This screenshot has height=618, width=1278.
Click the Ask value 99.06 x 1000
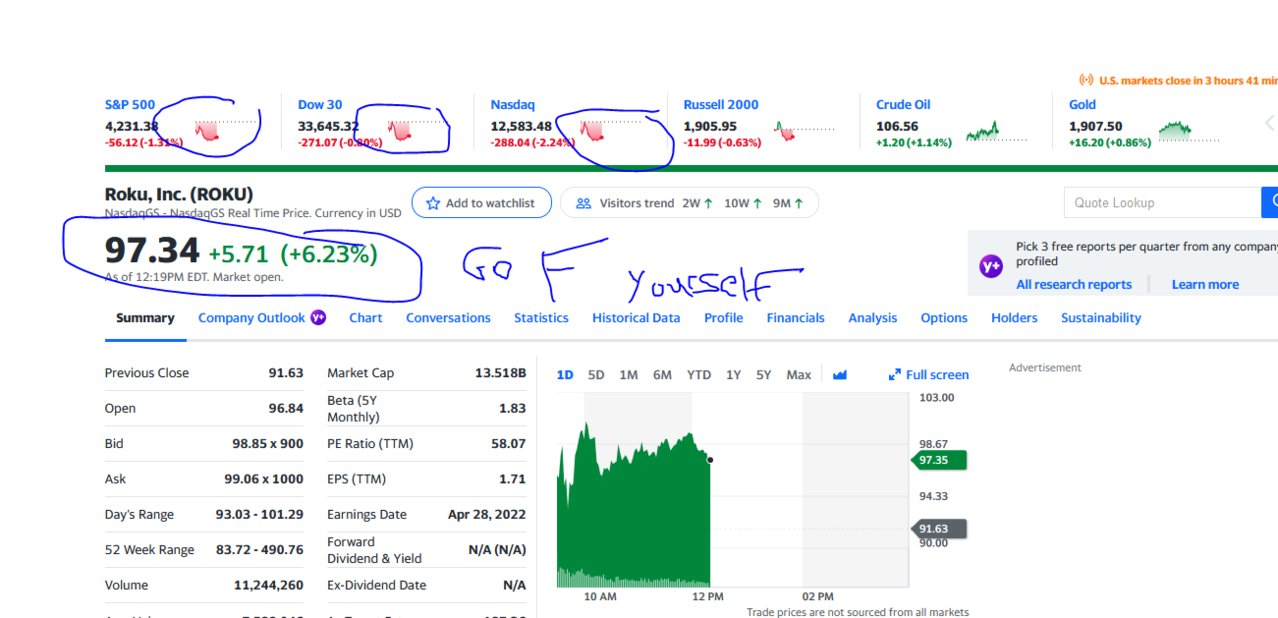(x=264, y=479)
